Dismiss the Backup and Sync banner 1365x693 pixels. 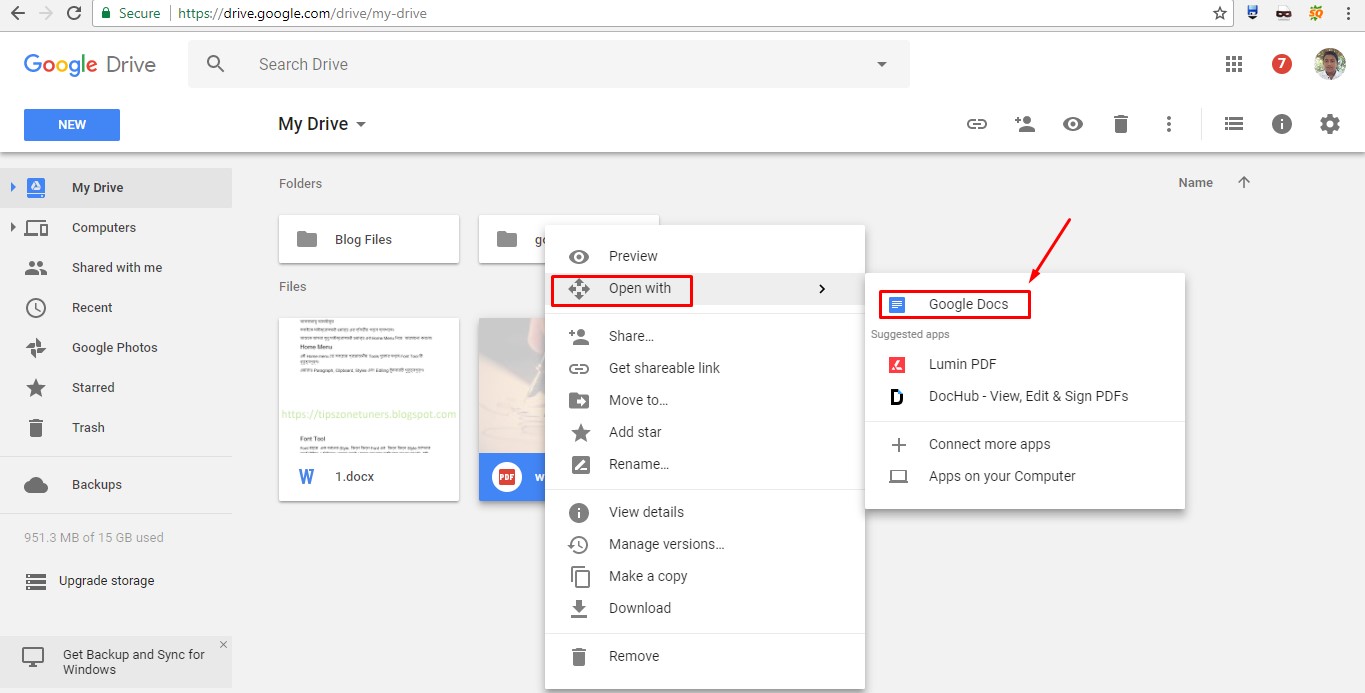(223, 645)
